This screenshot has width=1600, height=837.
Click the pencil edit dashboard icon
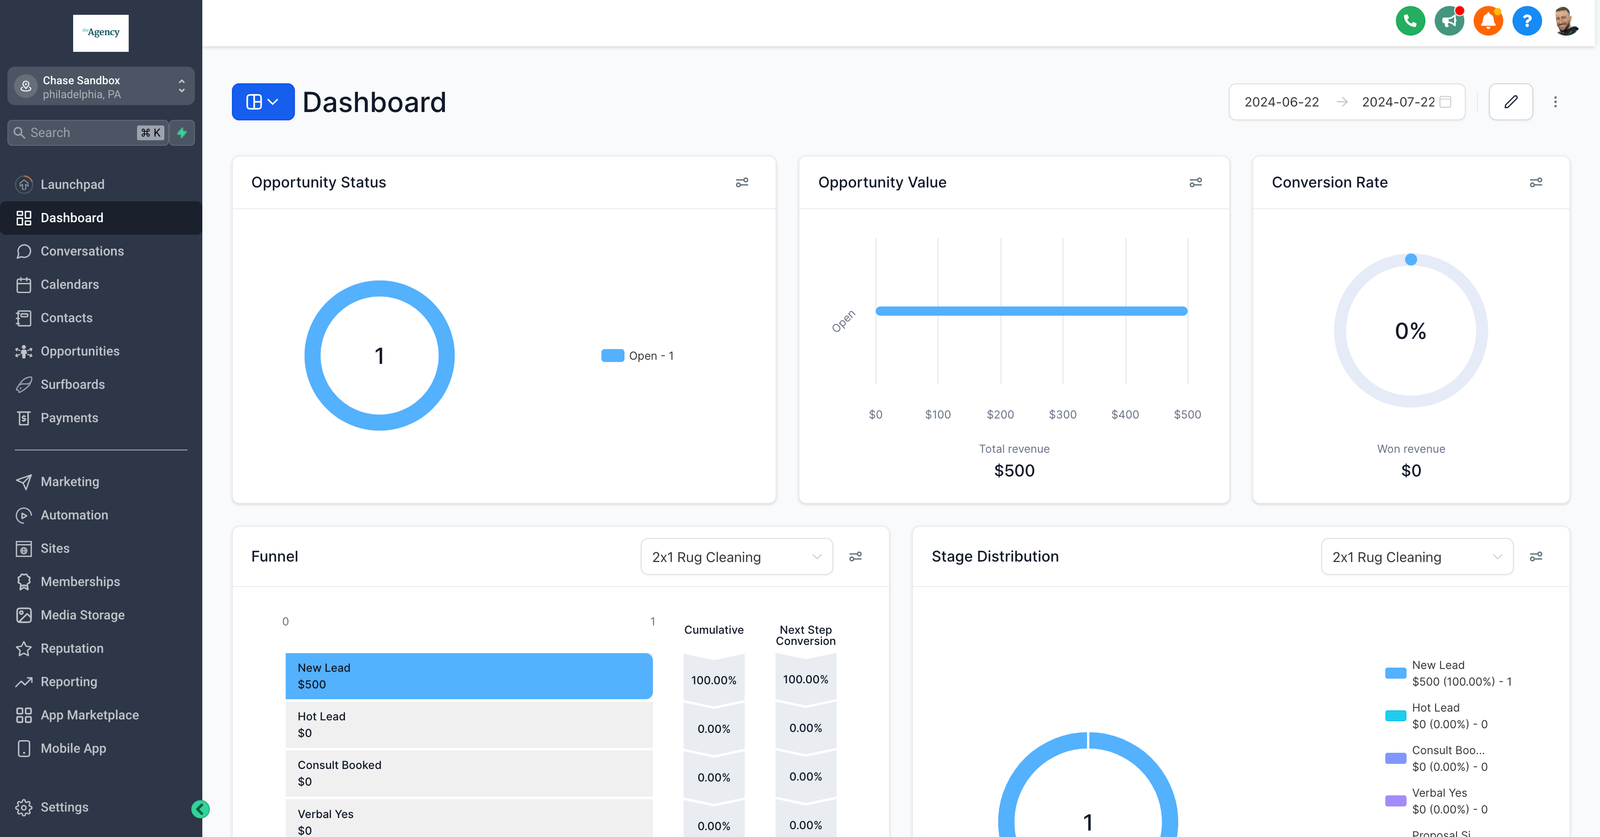tap(1510, 102)
